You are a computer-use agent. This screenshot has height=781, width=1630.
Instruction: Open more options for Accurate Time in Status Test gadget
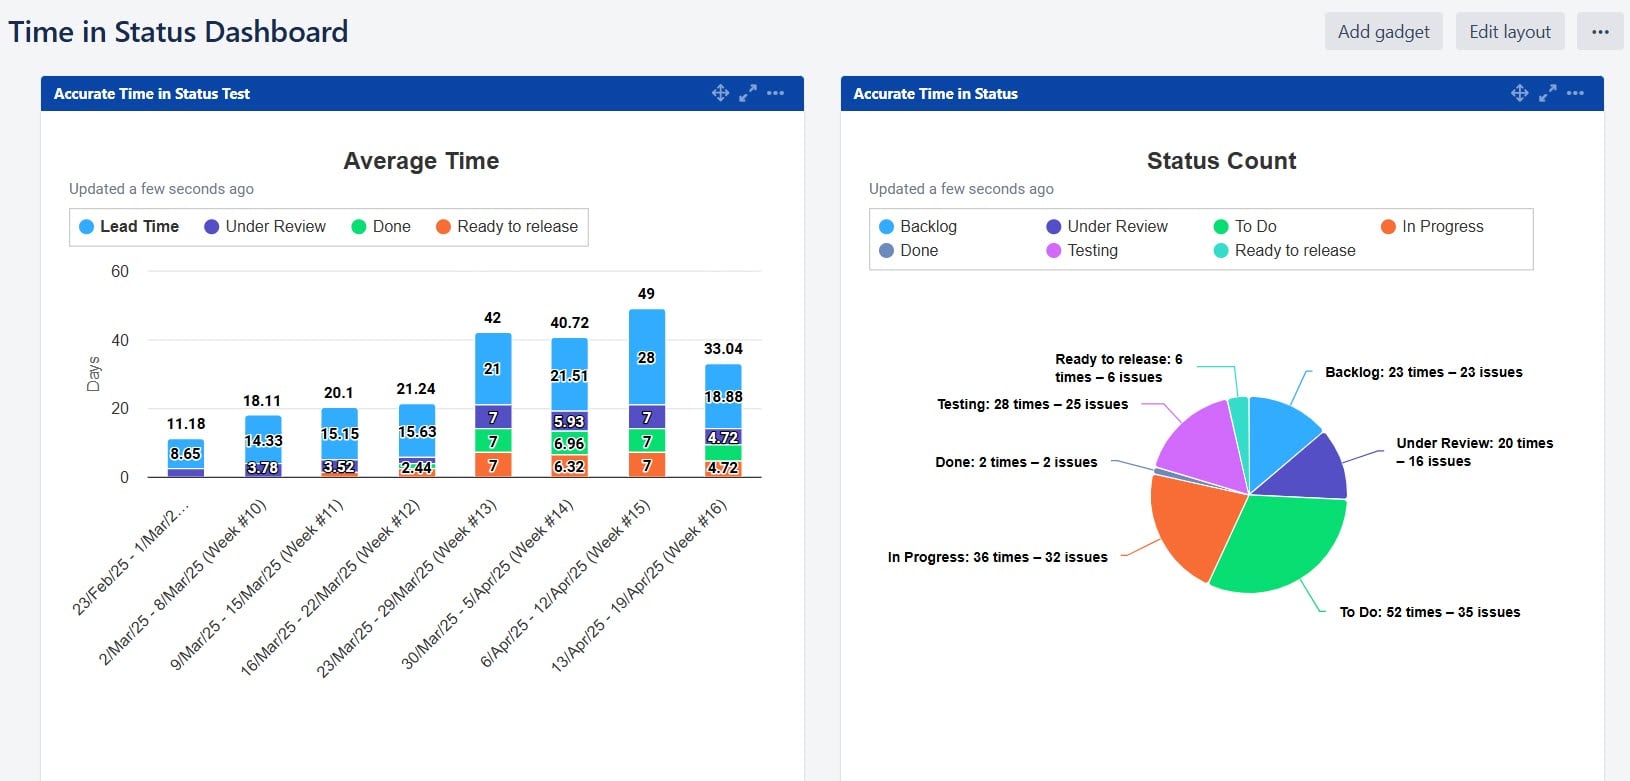[776, 93]
